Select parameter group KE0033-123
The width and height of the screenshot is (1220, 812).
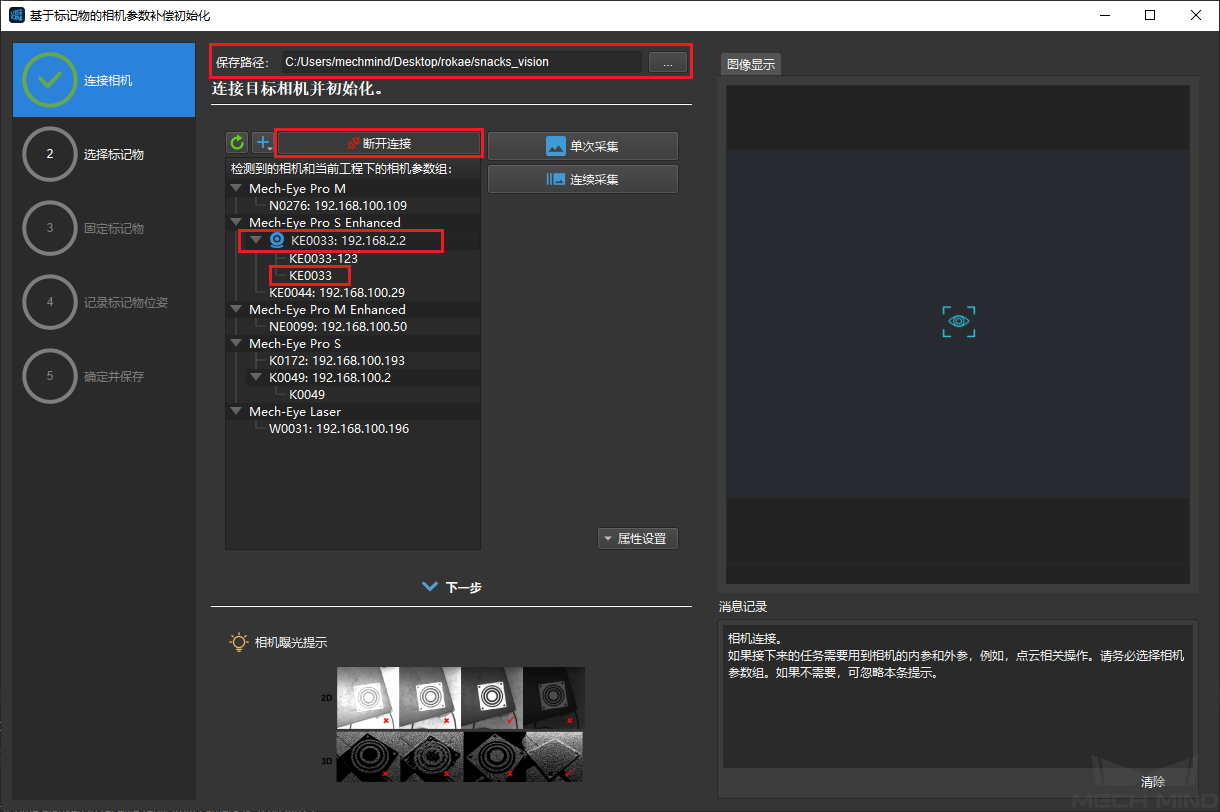click(x=323, y=258)
